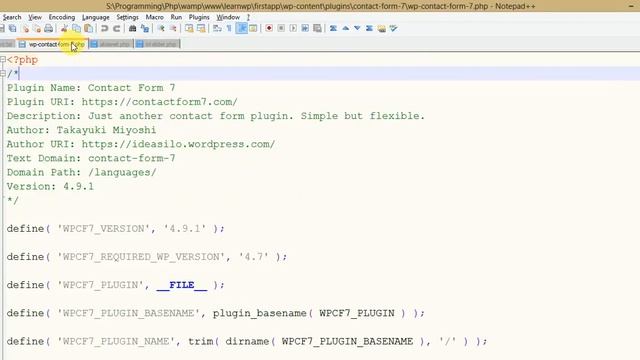
Task: Select the wp-contact-form-7.php tab
Action: [x=52, y=44]
